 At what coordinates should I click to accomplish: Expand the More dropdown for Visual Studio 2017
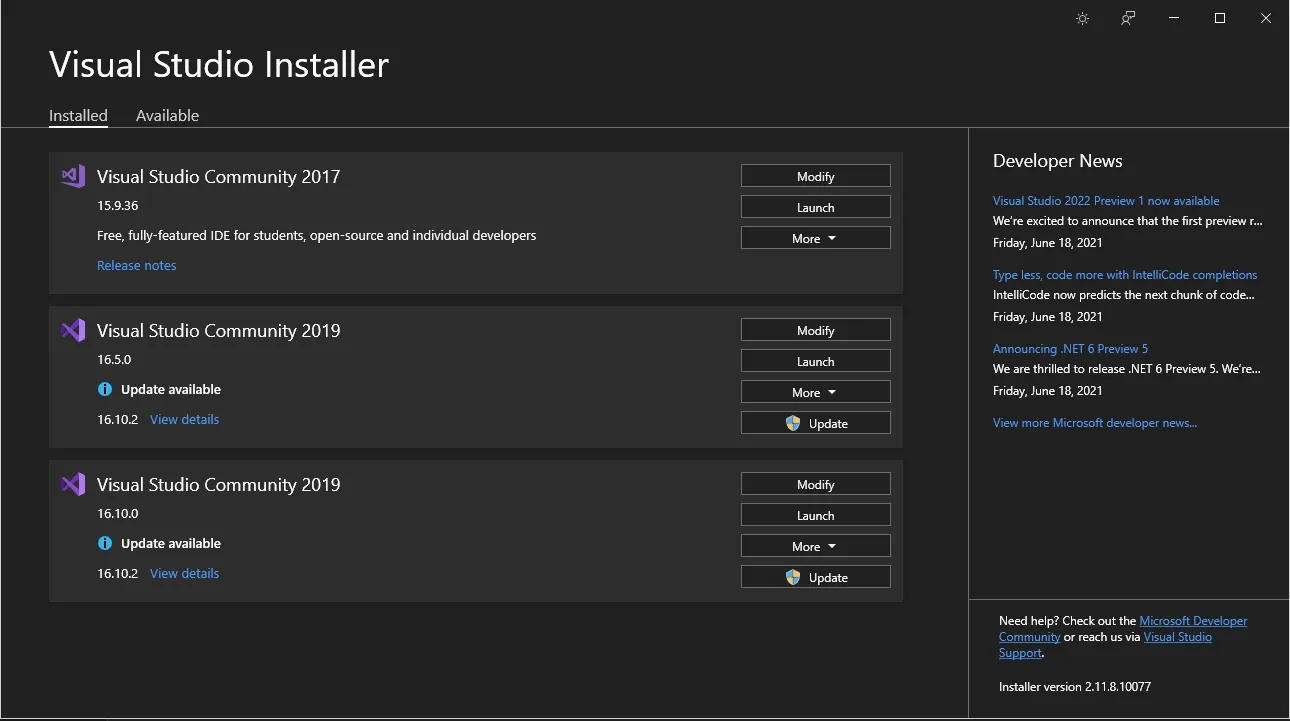[x=815, y=238]
